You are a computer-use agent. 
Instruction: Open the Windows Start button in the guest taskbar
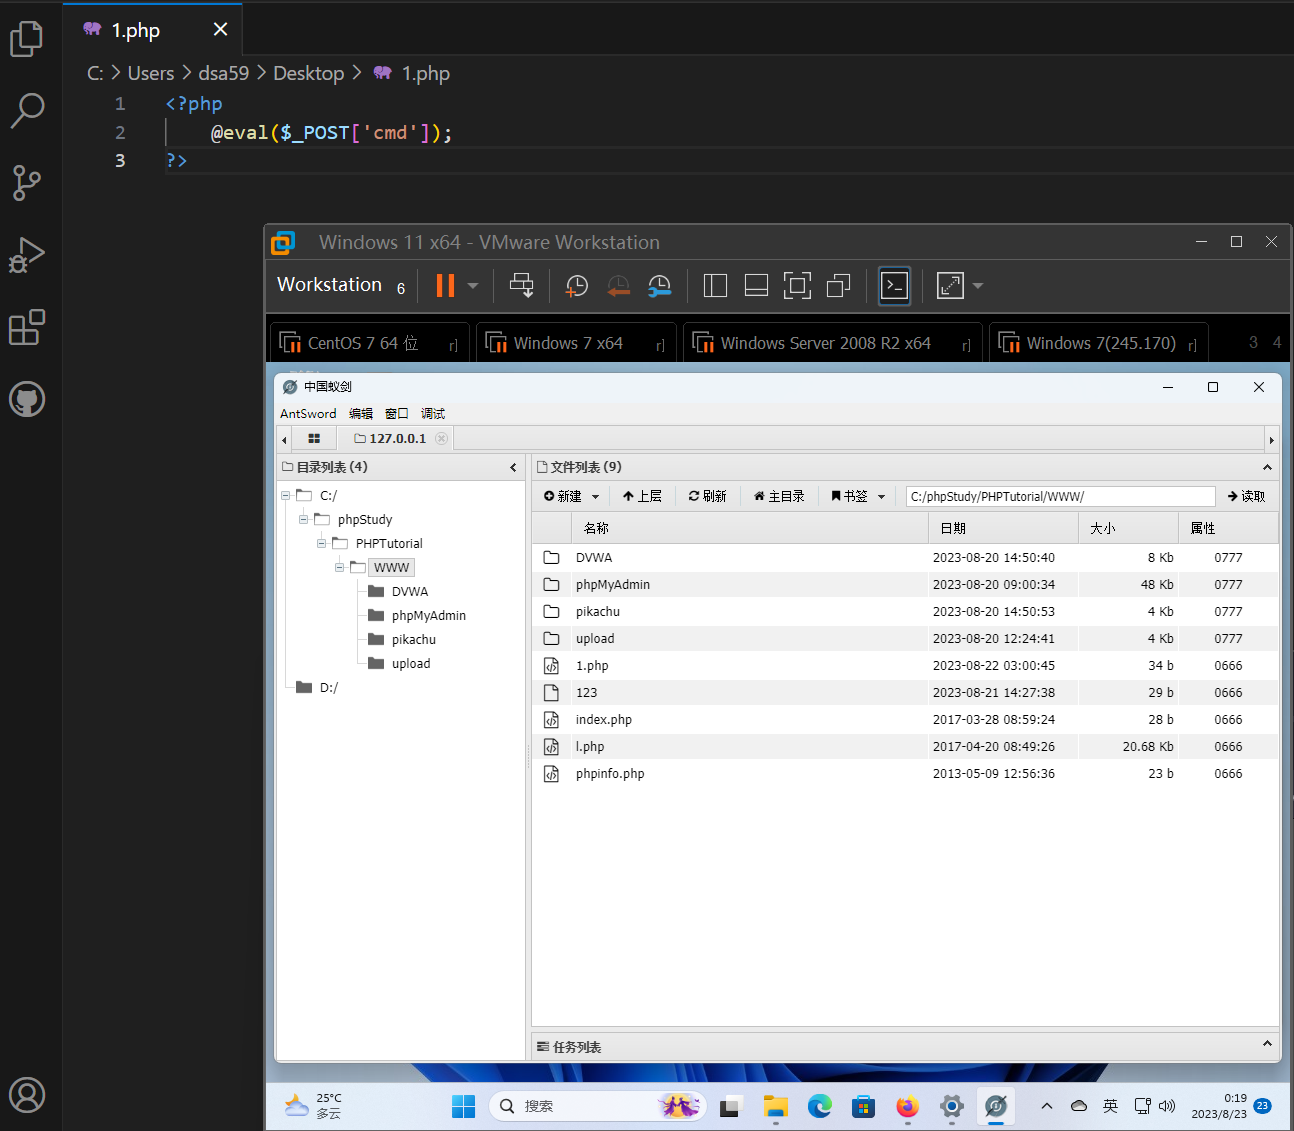(463, 1106)
